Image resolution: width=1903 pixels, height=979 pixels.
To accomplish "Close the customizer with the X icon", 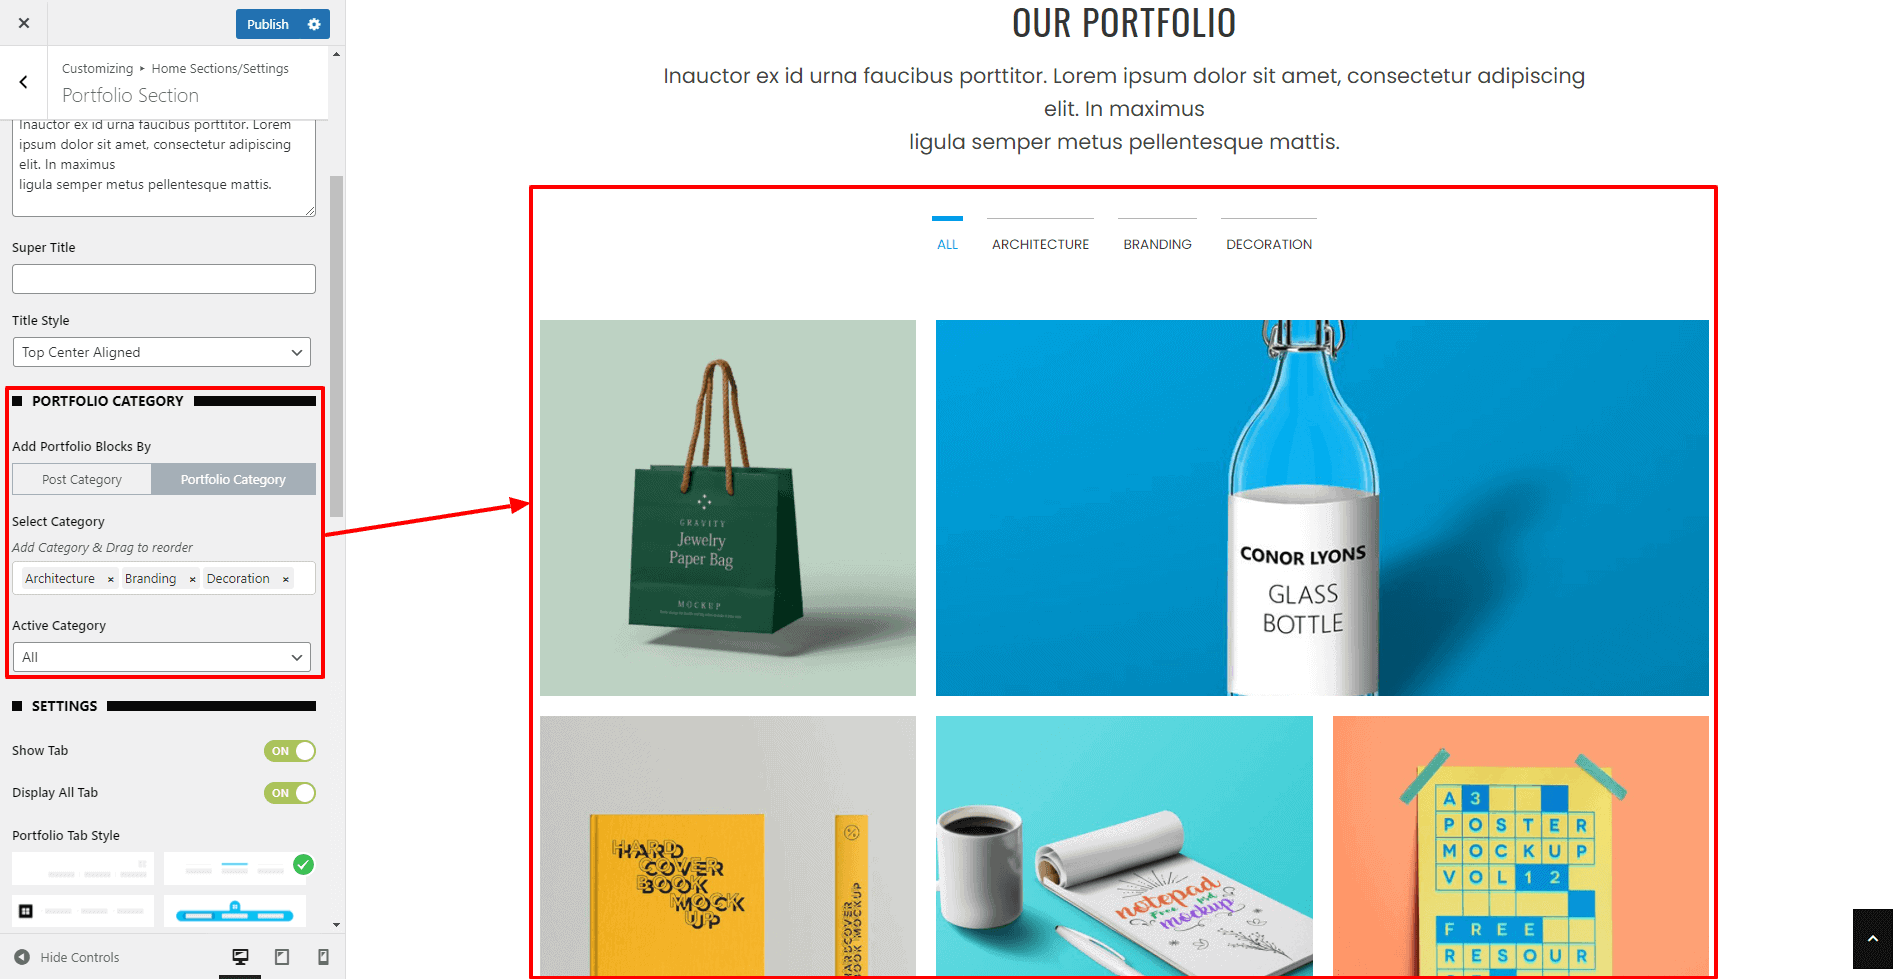I will pyautogui.click(x=24, y=23).
